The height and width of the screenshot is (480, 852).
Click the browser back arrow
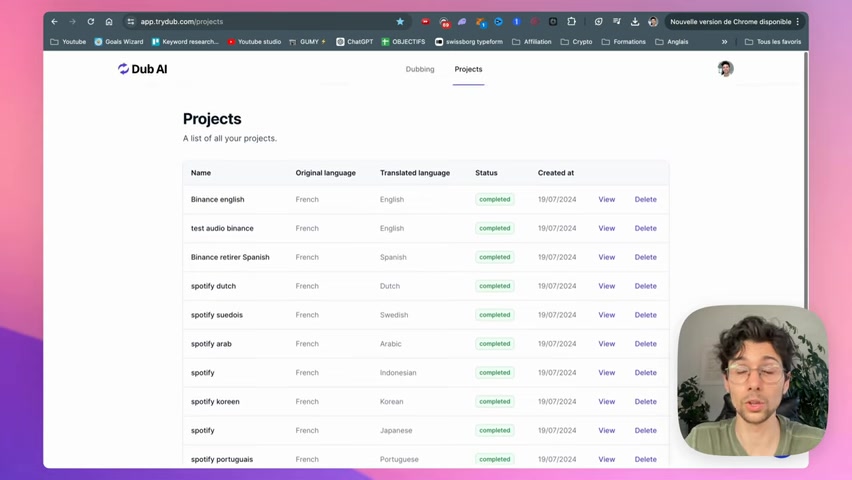tap(54, 22)
